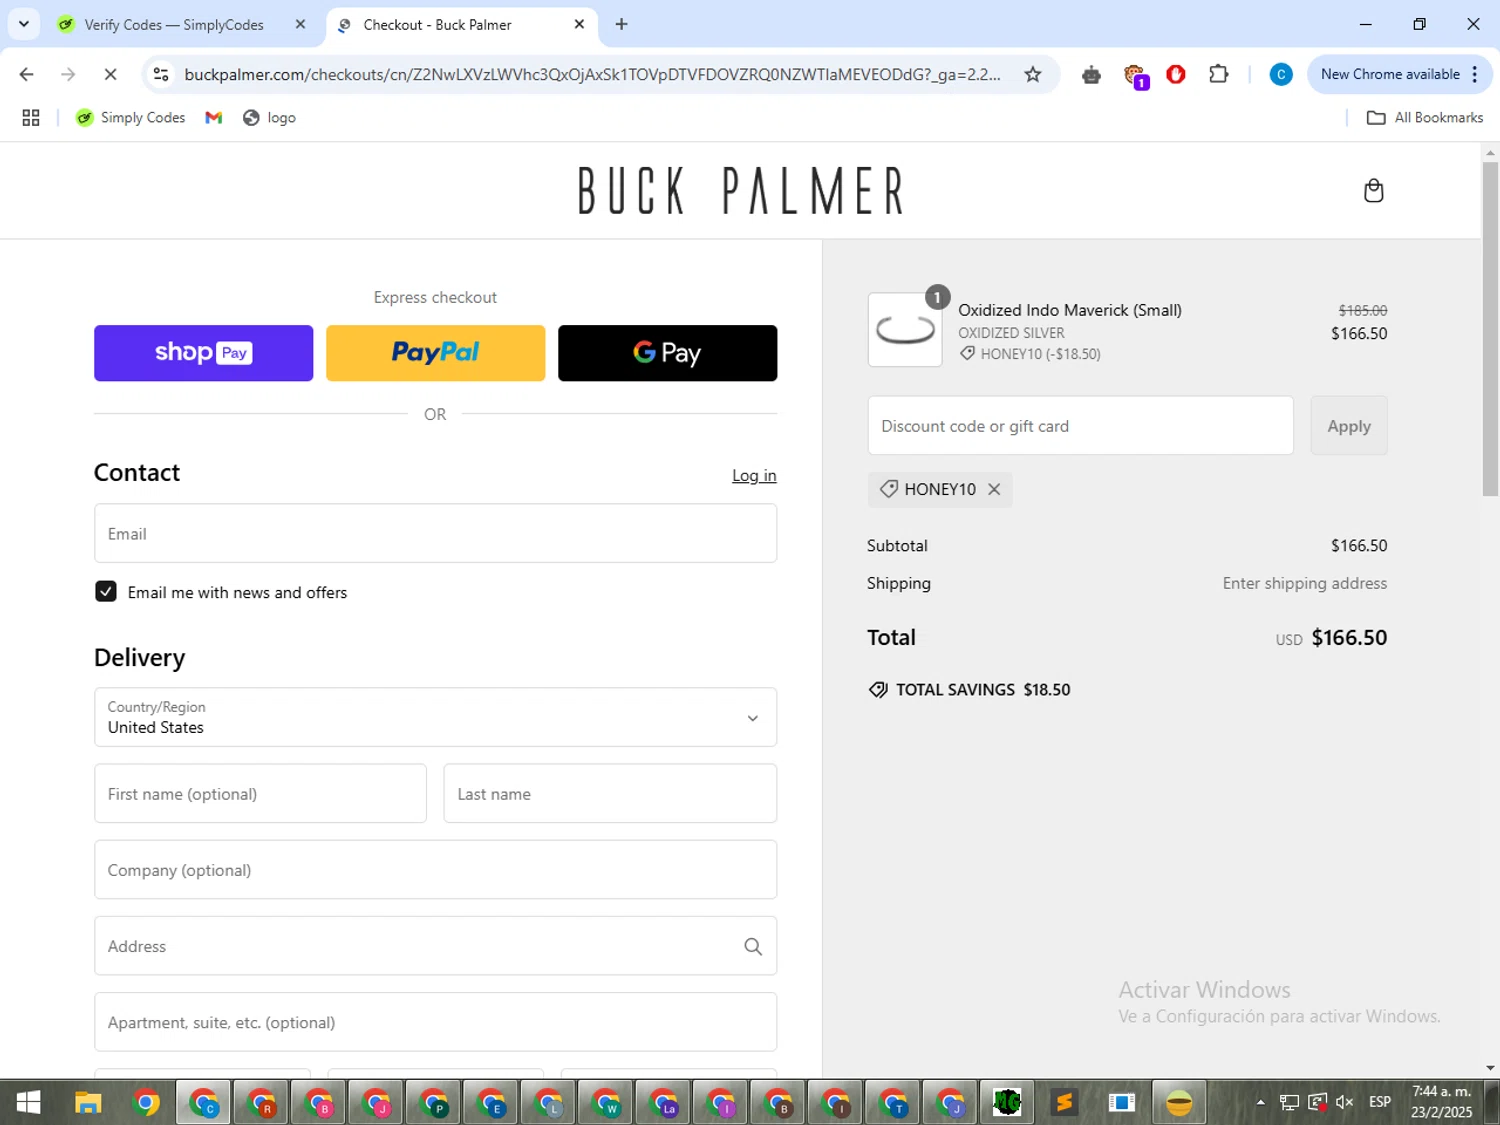Click the muted volume tray icon
This screenshot has width=1500, height=1125.
[x=1345, y=1102]
